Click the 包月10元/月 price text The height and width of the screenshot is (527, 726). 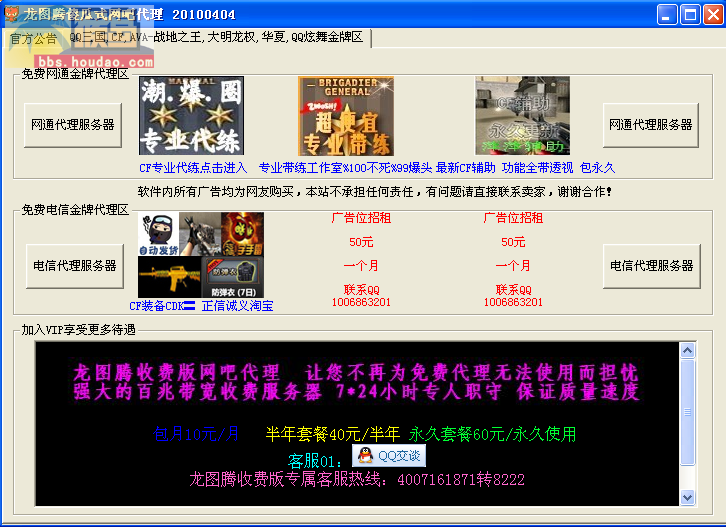tap(196, 434)
